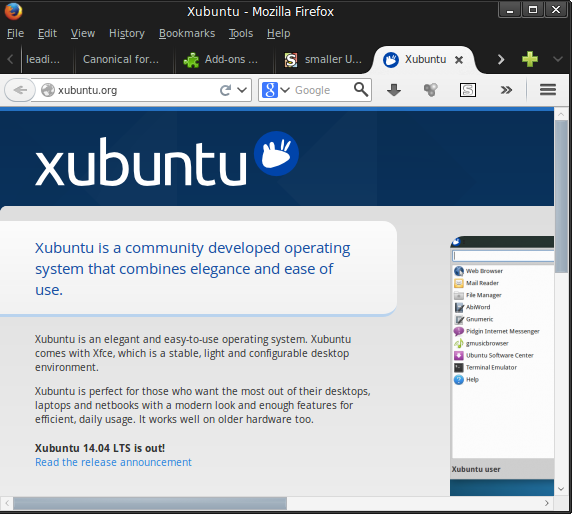This screenshot has width=572, height=514.
Task: Open the Tools menu
Action: [241, 34]
